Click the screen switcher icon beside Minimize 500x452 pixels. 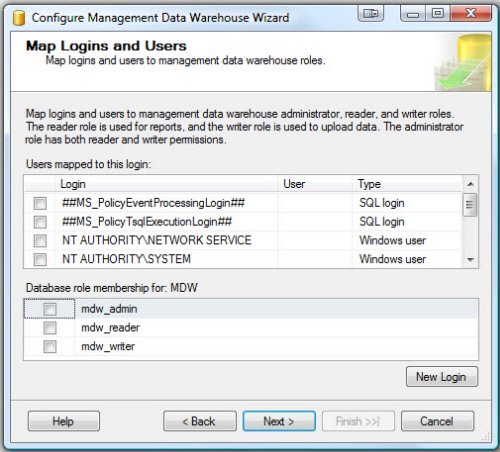[x=370, y=14]
